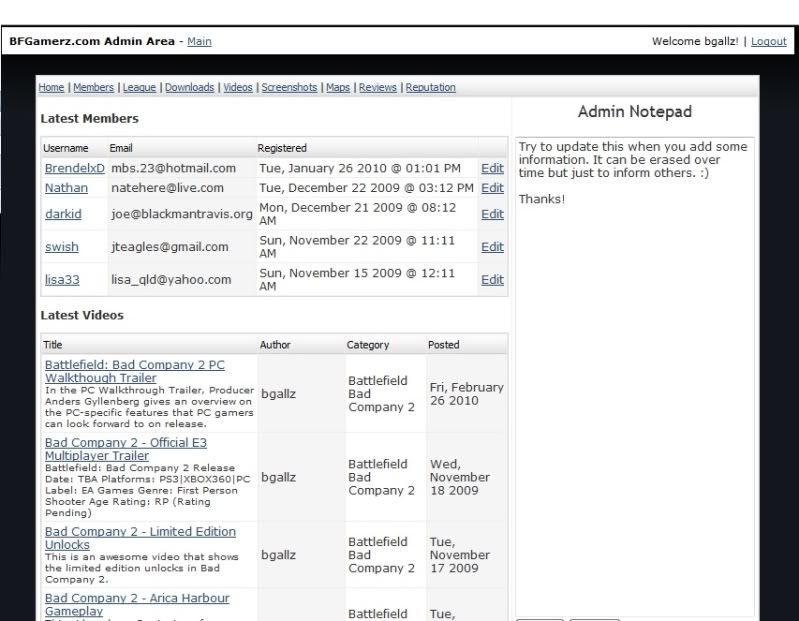This screenshot has height=621, width=799.
Task: Open Limited Edition Unlocks video link
Action: [139, 537]
